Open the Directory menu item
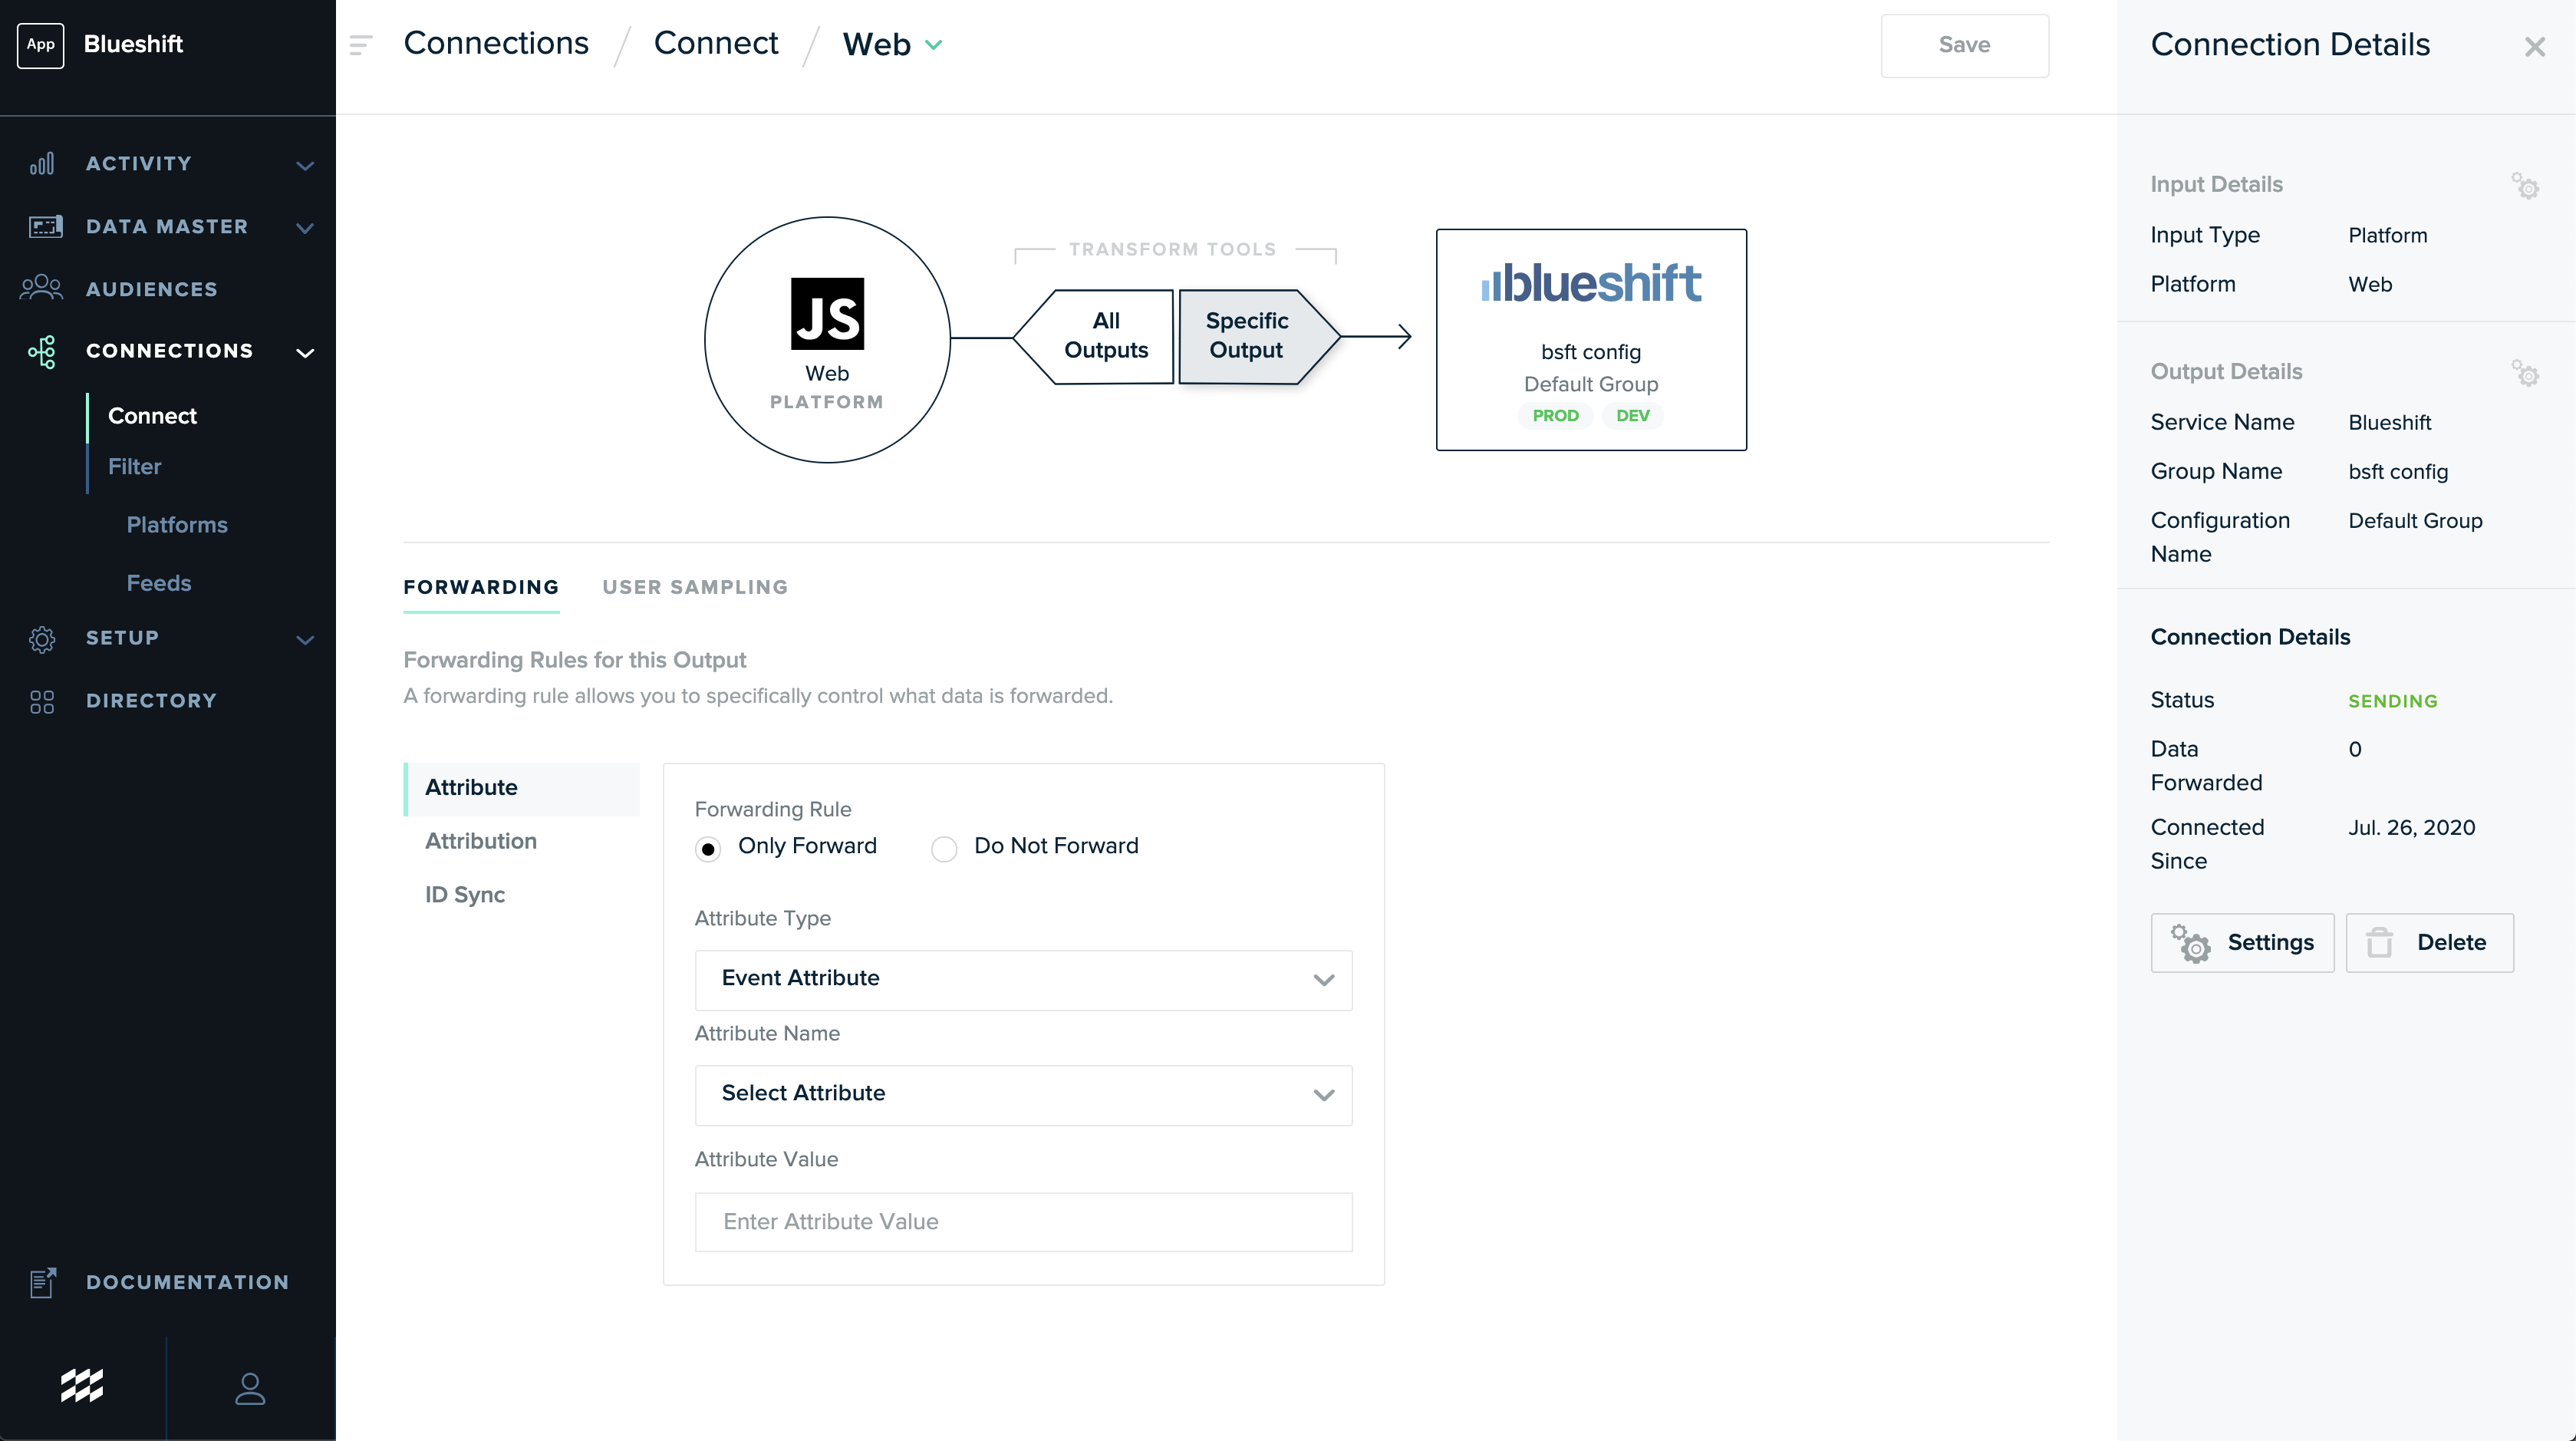The height and width of the screenshot is (1441, 2576). [x=151, y=701]
